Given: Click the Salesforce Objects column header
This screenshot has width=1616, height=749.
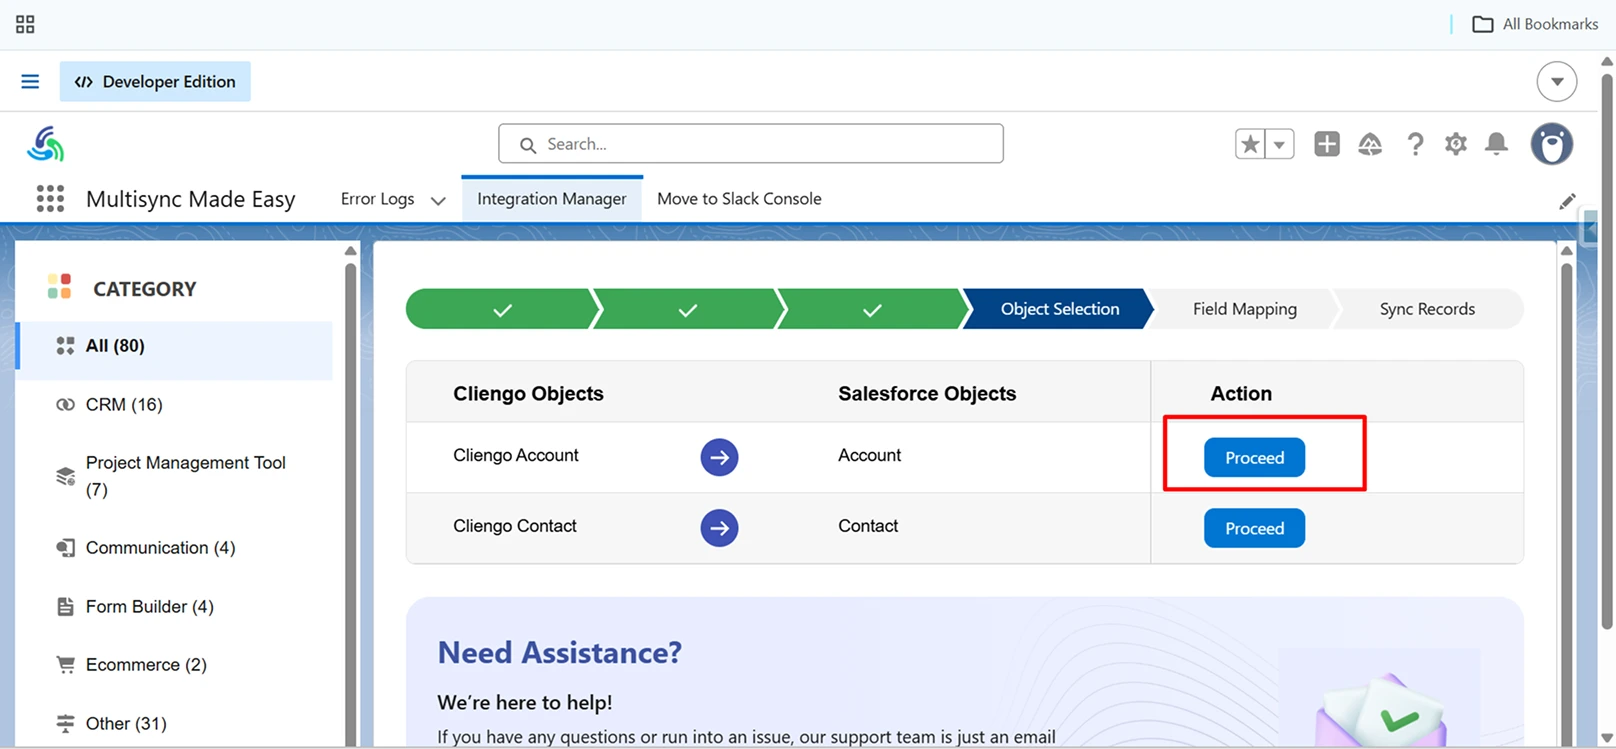Looking at the screenshot, I should pos(927,394).
